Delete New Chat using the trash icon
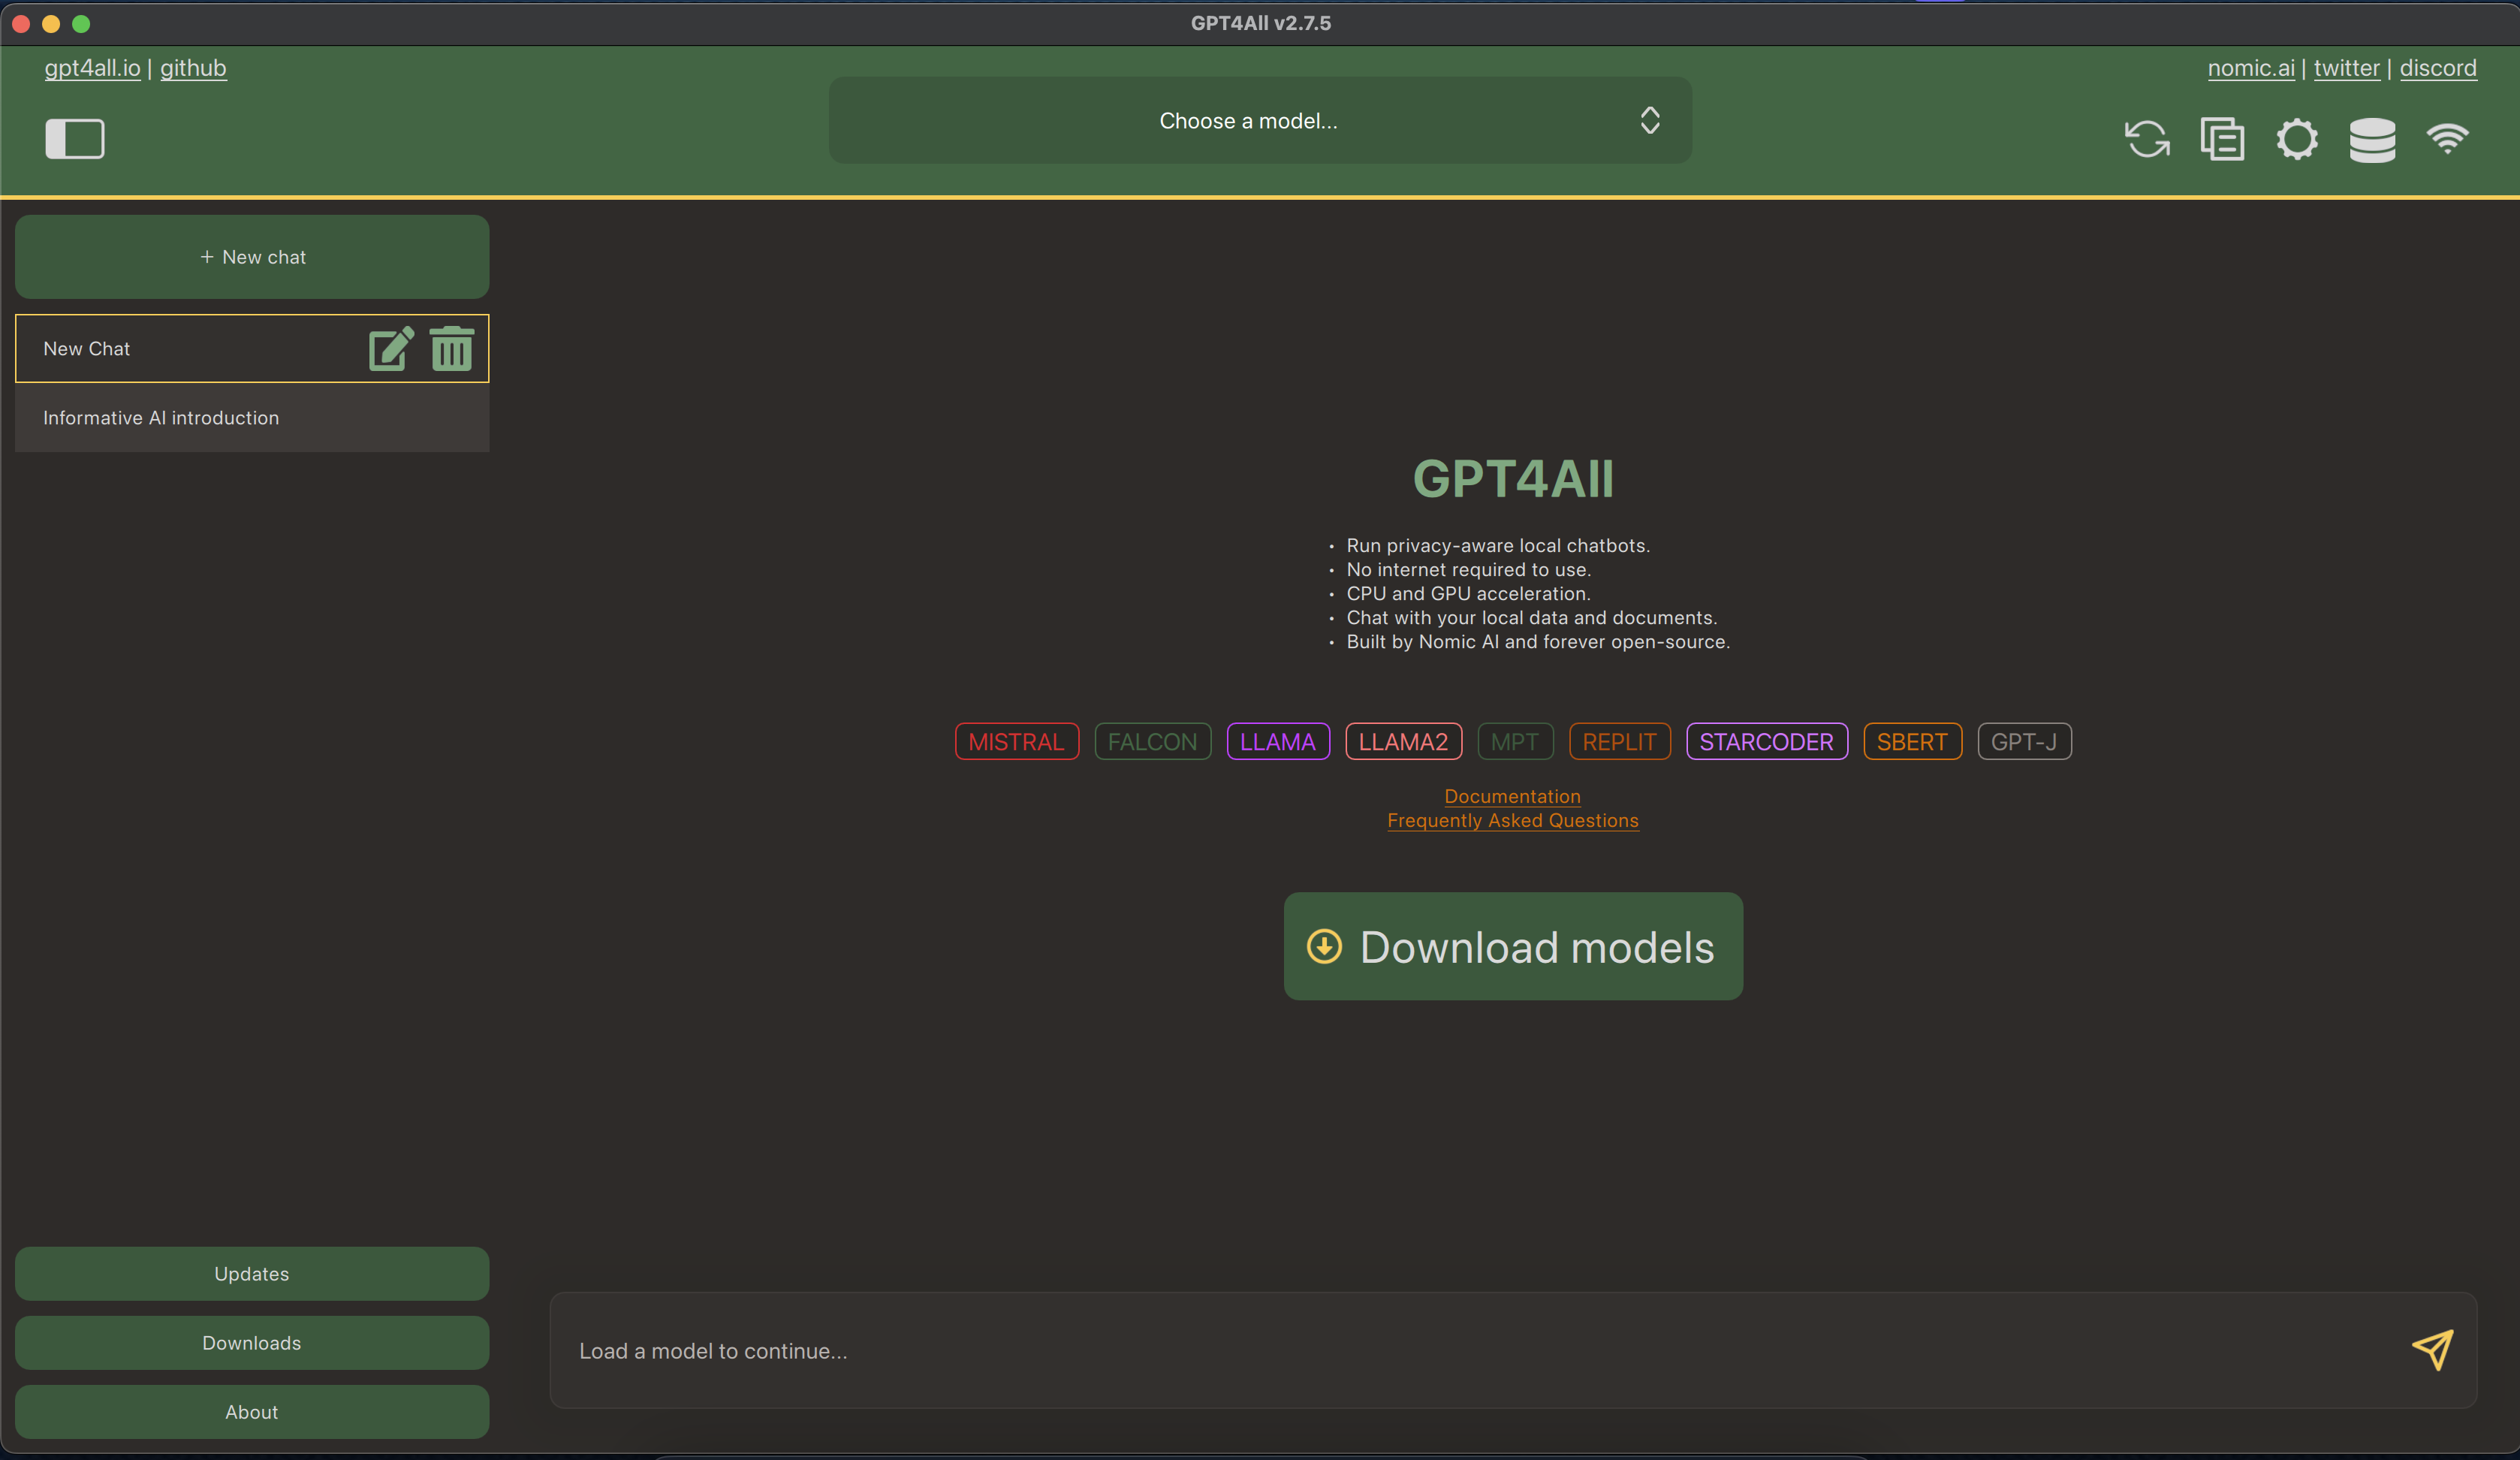2520x1460 pixels. 451,349
